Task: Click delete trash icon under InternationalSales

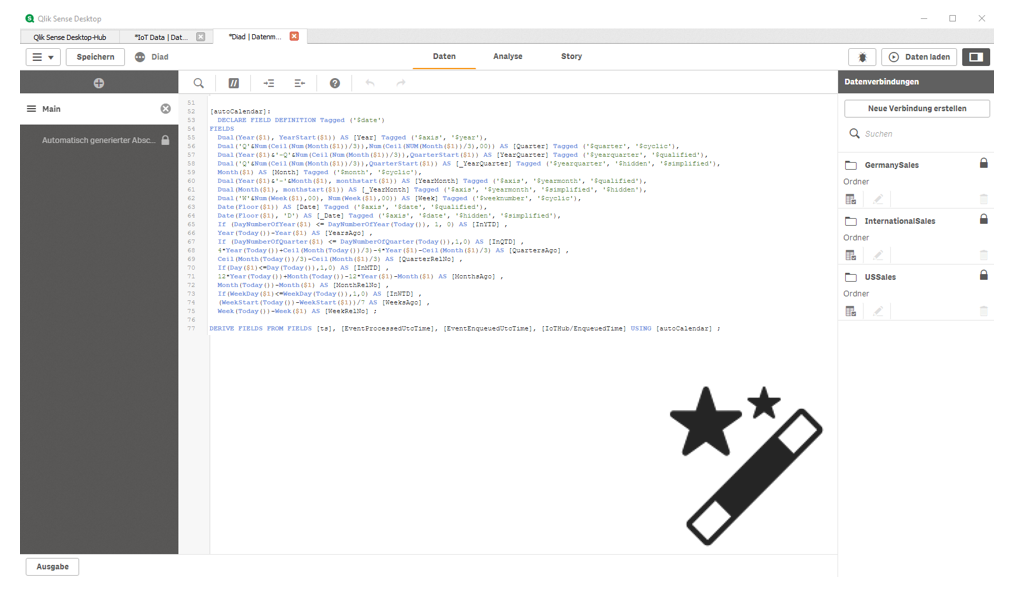Action: [984, 255]
